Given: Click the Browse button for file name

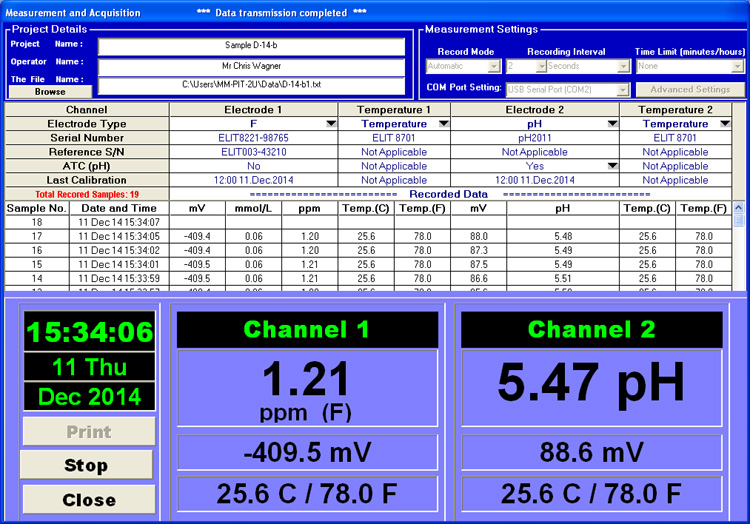Looking at the screenshot, I should click(x=50, y=91).
